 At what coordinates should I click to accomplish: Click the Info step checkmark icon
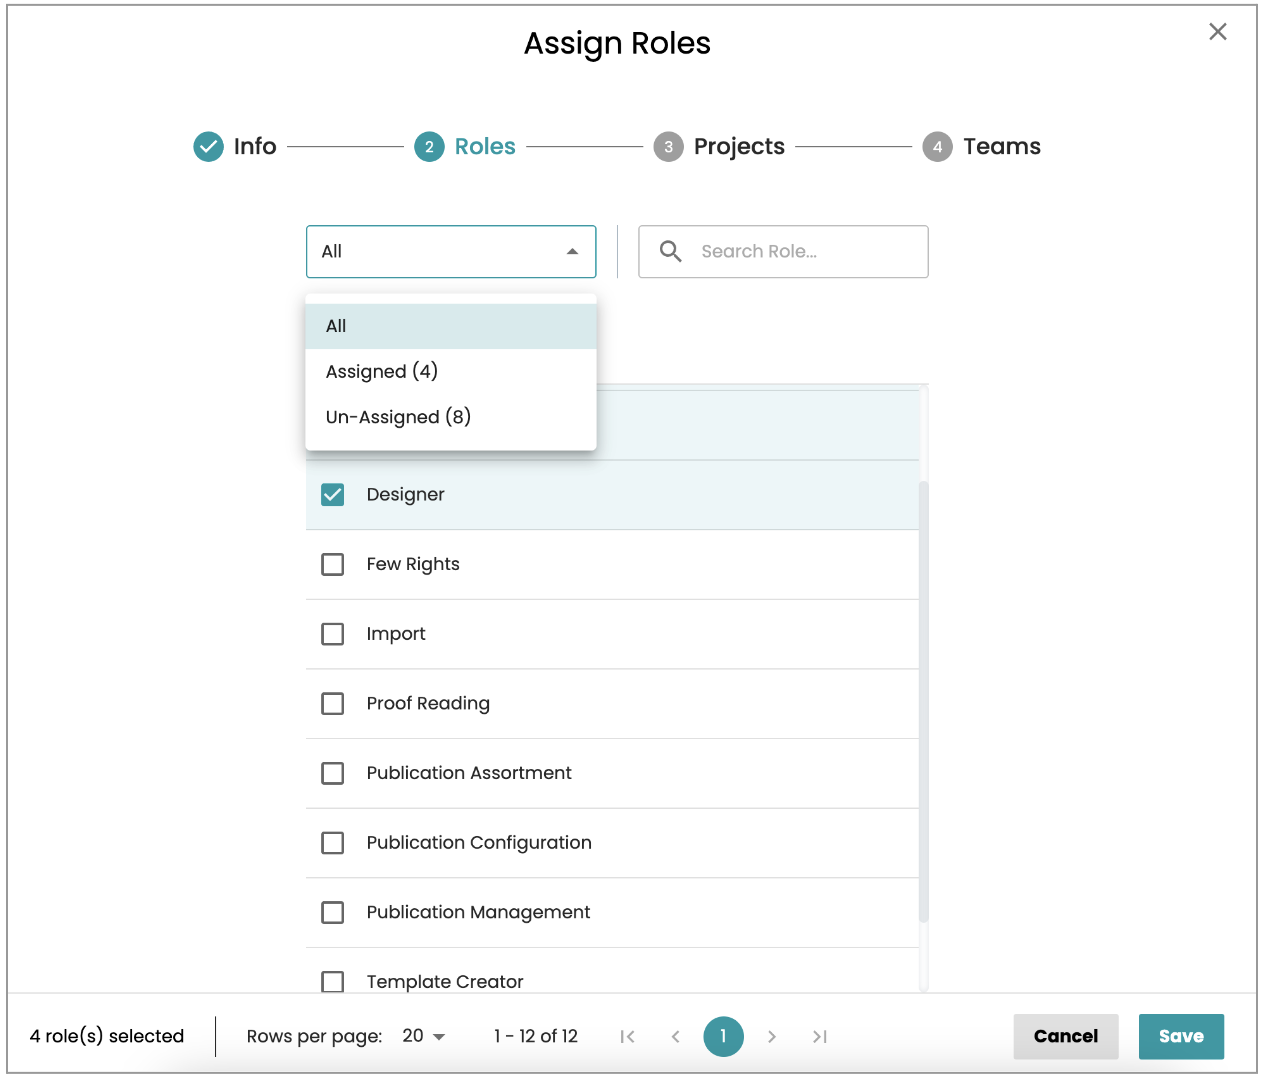[208, 147]
